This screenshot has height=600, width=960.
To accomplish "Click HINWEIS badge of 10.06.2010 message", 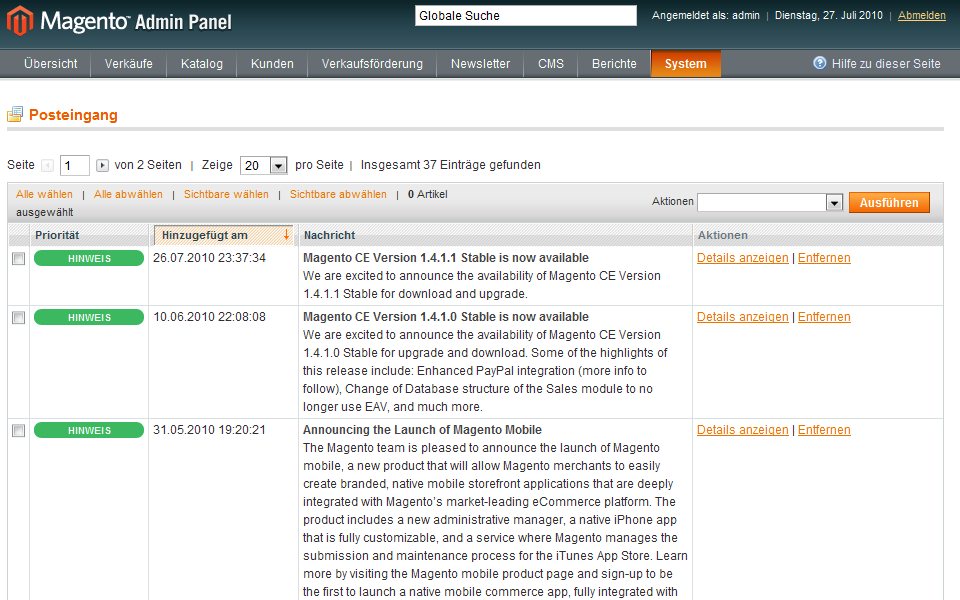I will (x=89, y=317).
